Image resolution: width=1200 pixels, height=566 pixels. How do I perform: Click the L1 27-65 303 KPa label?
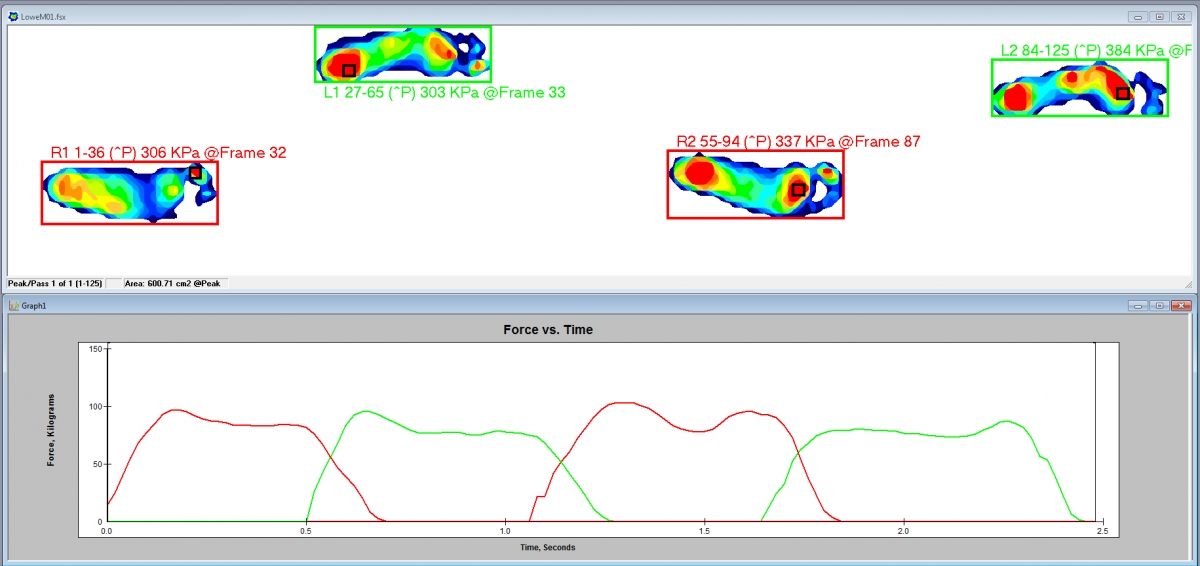(x=444, y=92)
